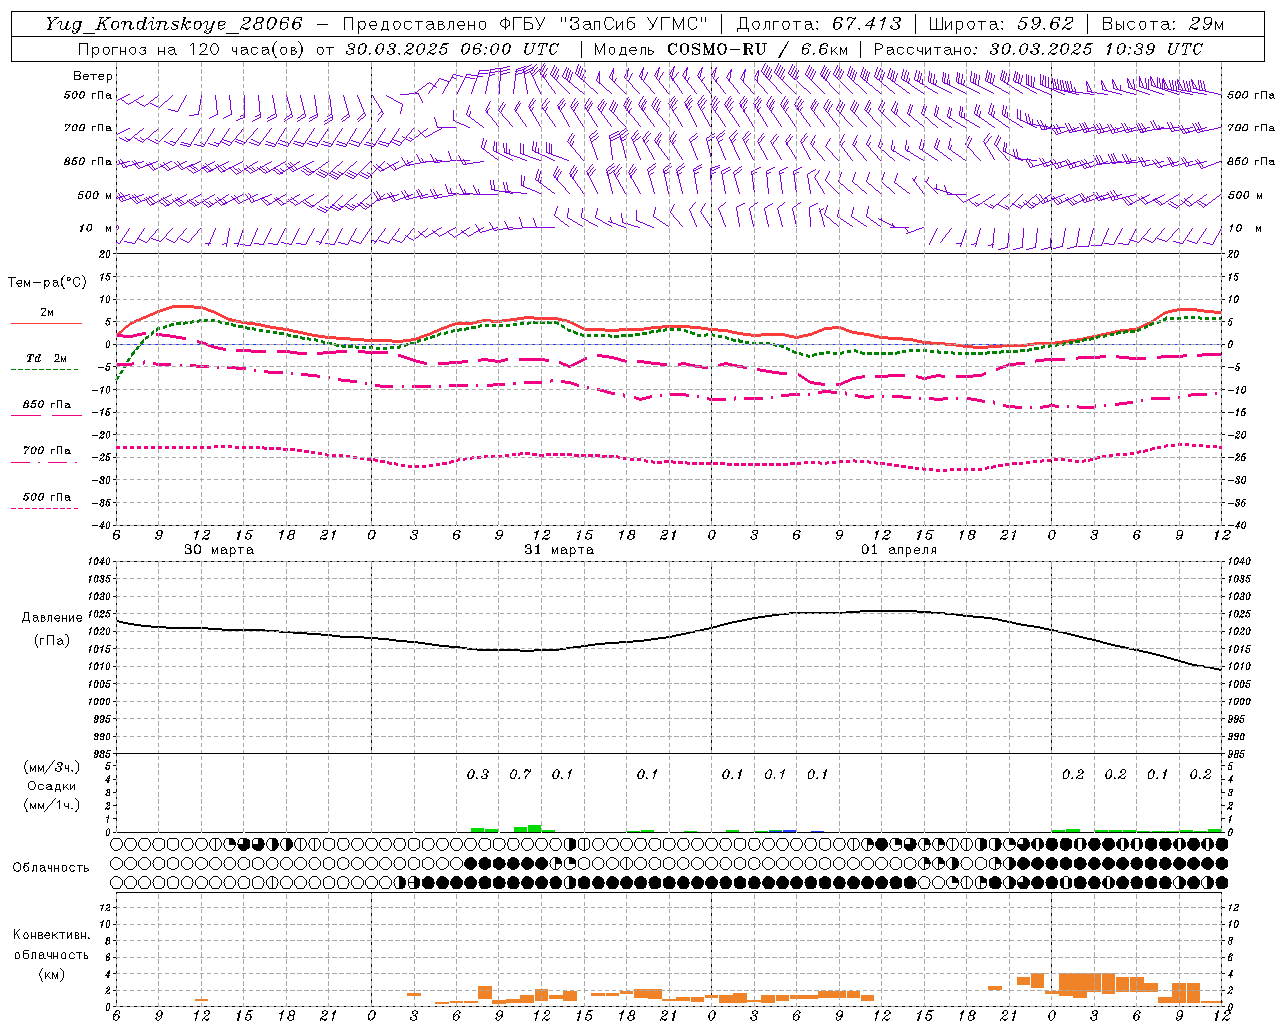
Task: Click the Ветер wind panel label
Action: click(x=93, y=76)
